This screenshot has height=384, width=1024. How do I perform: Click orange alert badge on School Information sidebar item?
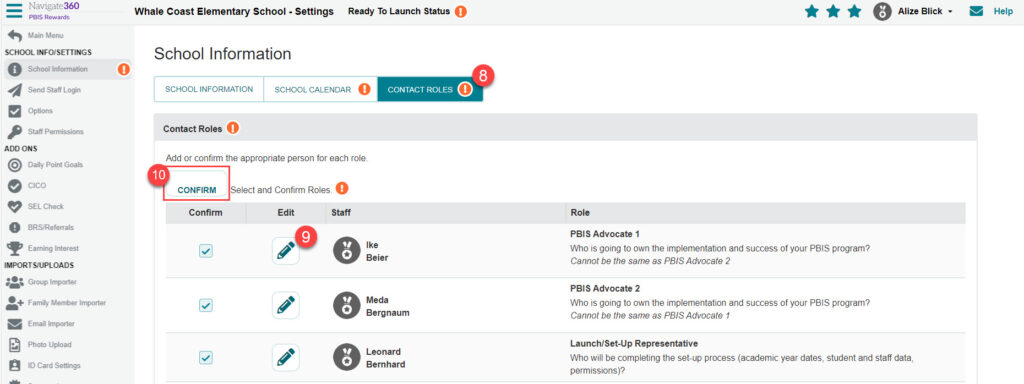click(123, 69)
